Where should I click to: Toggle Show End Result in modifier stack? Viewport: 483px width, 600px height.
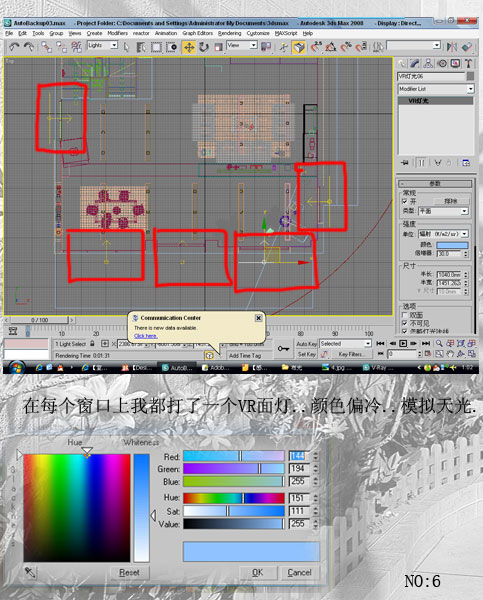421,163
